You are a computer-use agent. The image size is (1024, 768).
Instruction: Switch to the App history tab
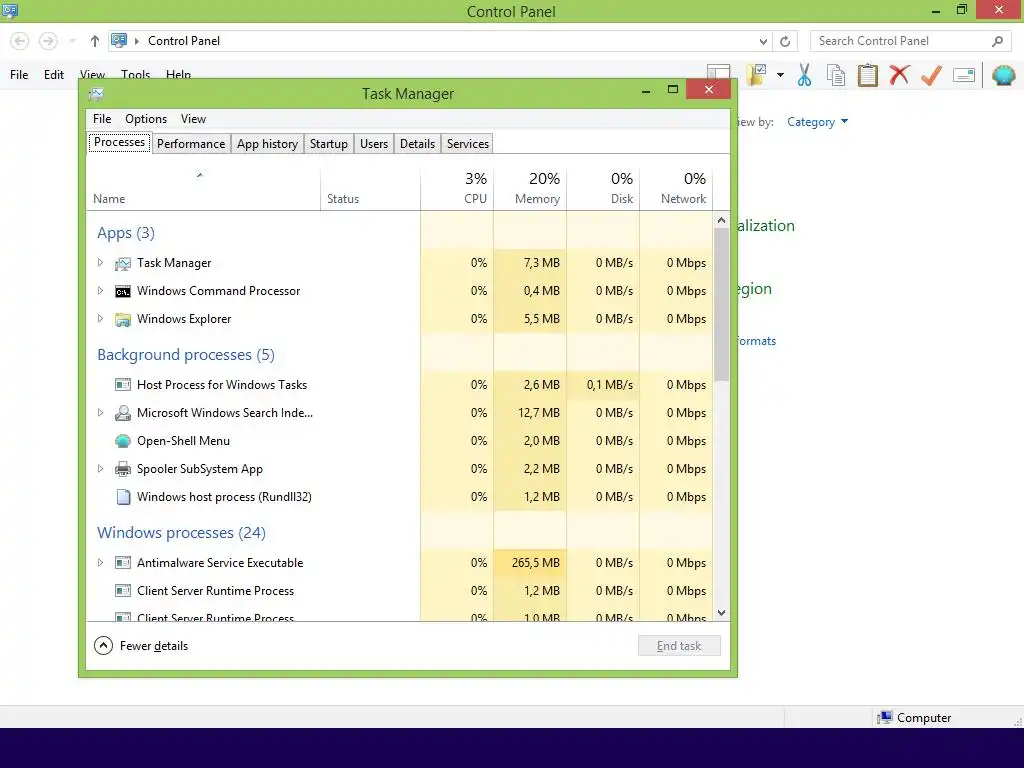coord(267,144)
